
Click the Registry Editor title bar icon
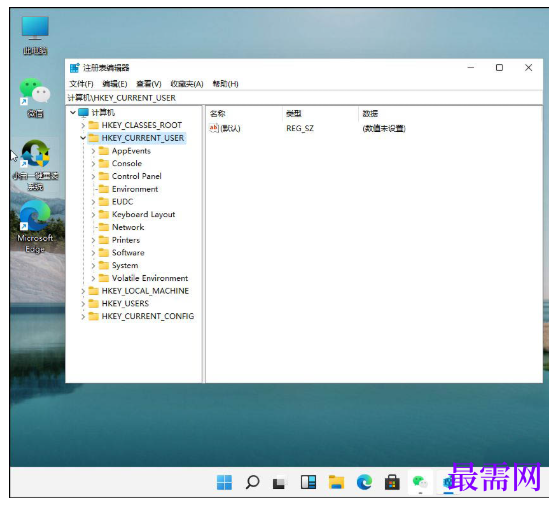point(75,68)
